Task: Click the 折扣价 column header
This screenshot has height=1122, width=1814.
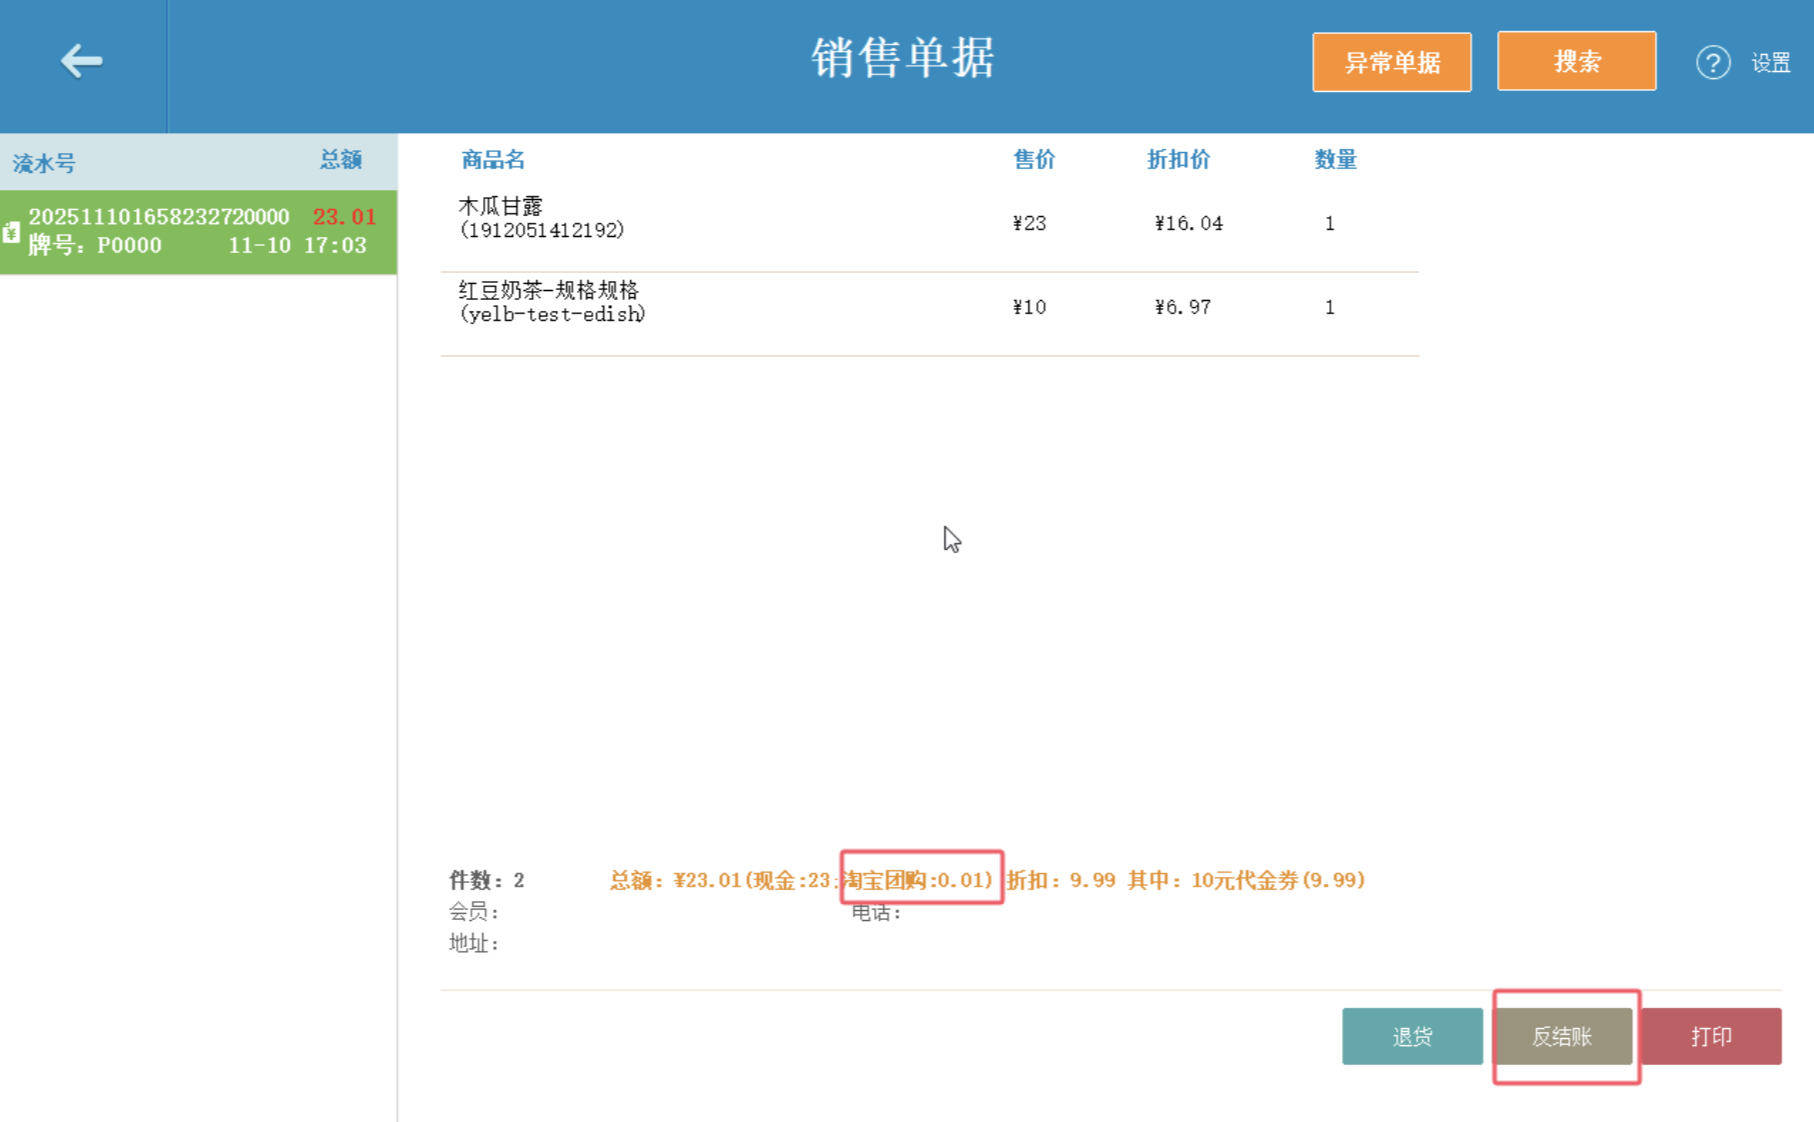Action: click(1178, 160)
